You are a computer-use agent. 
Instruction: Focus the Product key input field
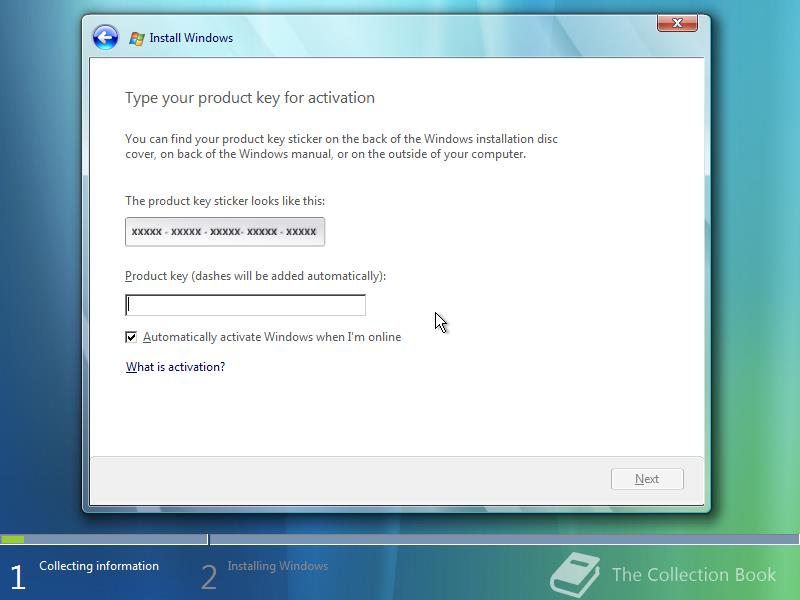coord(245,305)
